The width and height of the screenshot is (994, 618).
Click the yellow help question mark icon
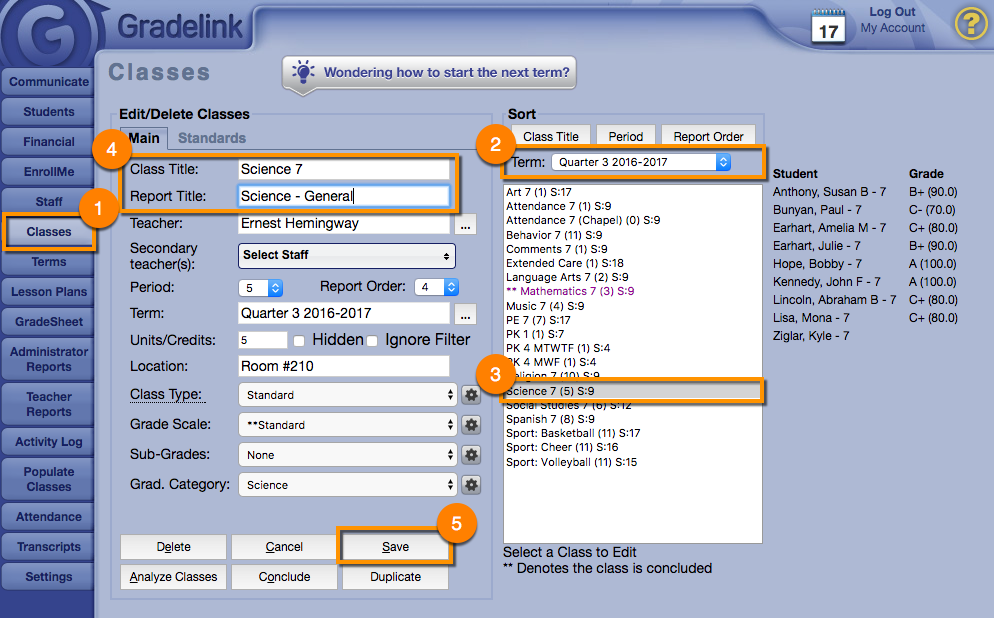(970, 23)
